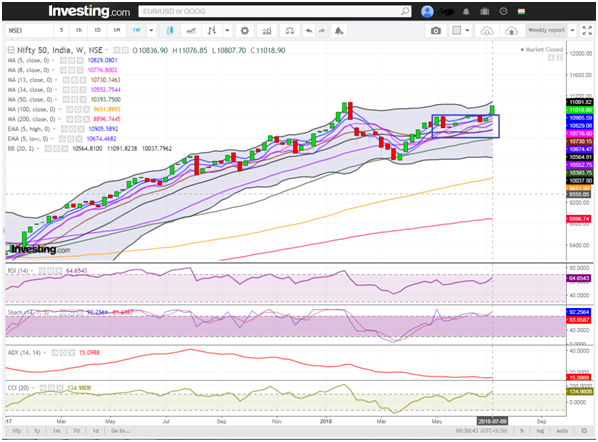The height and width of the screenshot is (442, 598).
Task: Select the 1W interval
Action: point(137,31)
